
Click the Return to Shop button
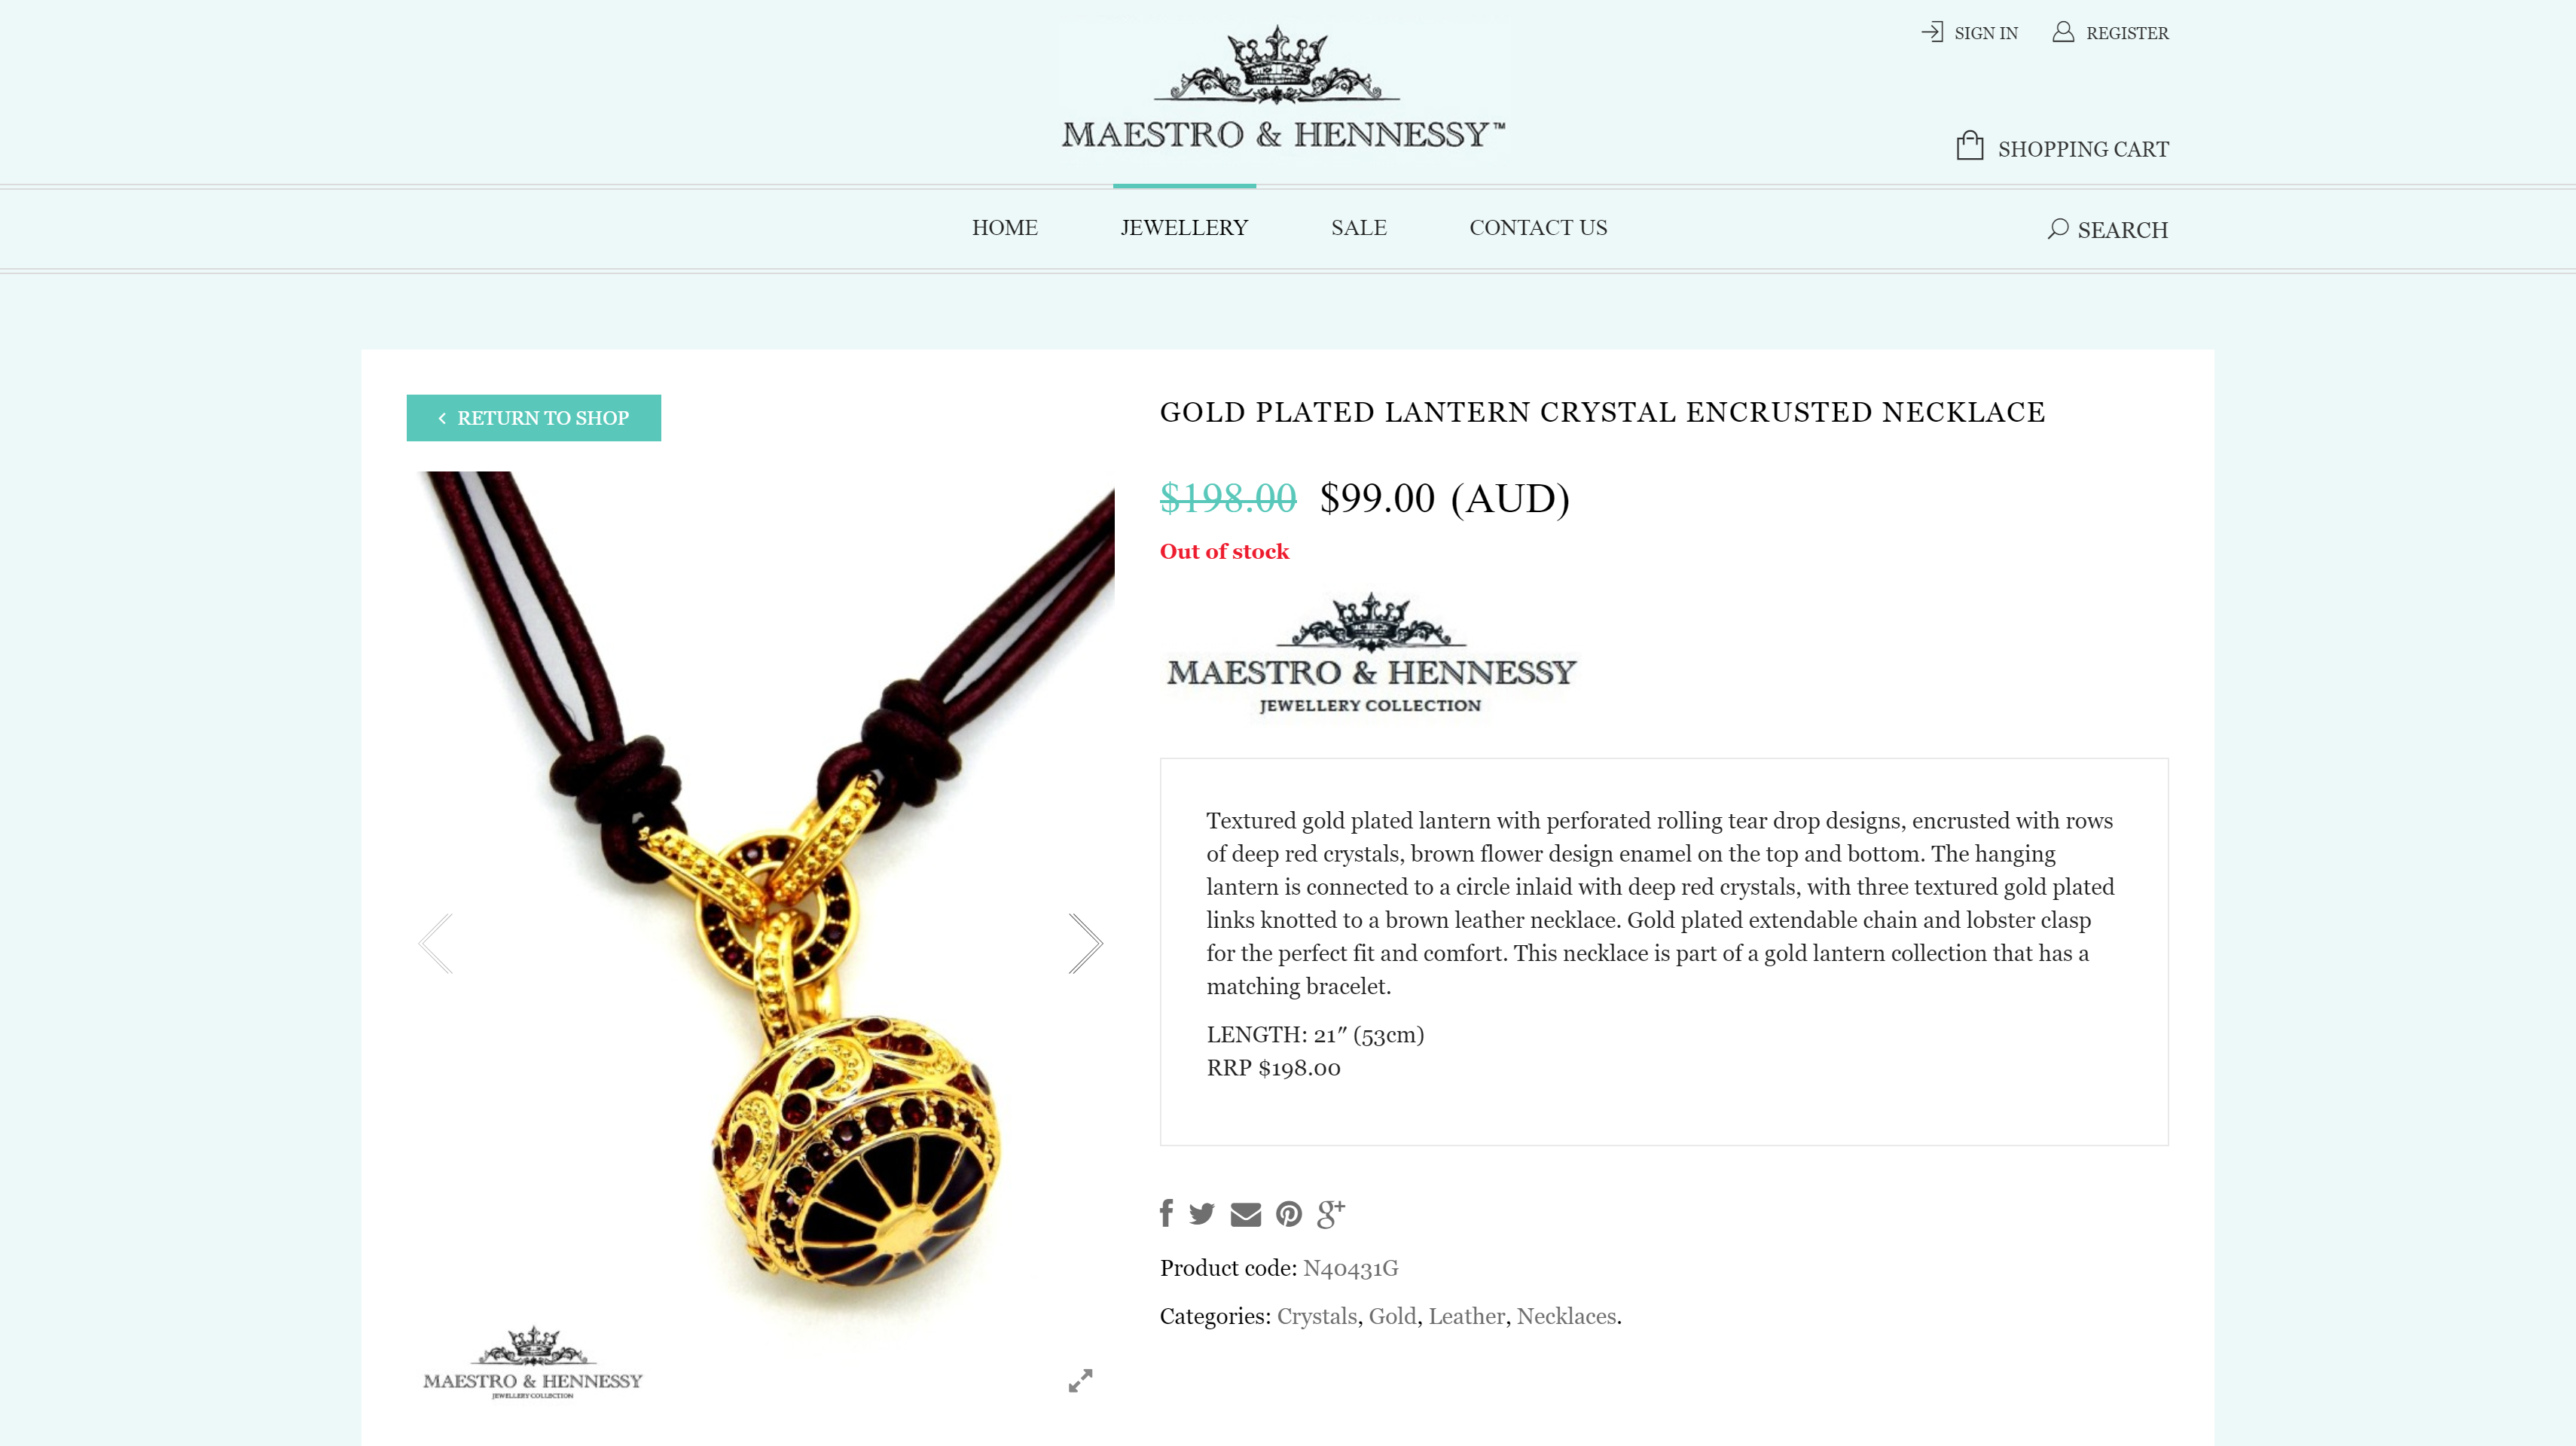[534, 418]
